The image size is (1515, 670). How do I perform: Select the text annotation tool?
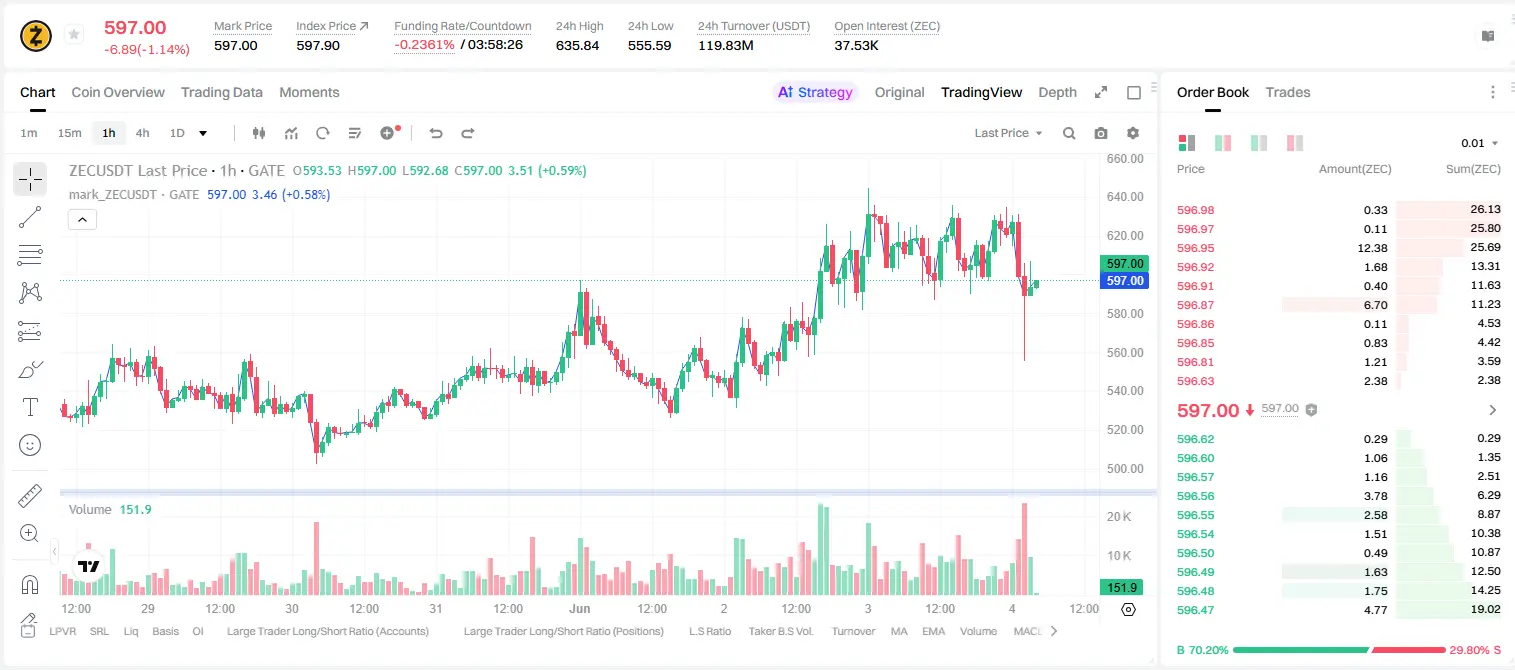coord(30,407)
